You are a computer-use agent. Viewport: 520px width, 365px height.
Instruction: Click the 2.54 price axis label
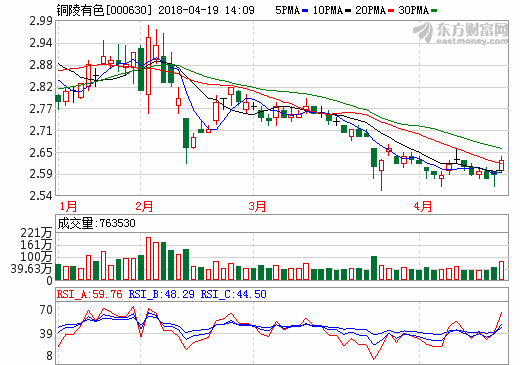[41, 196]
